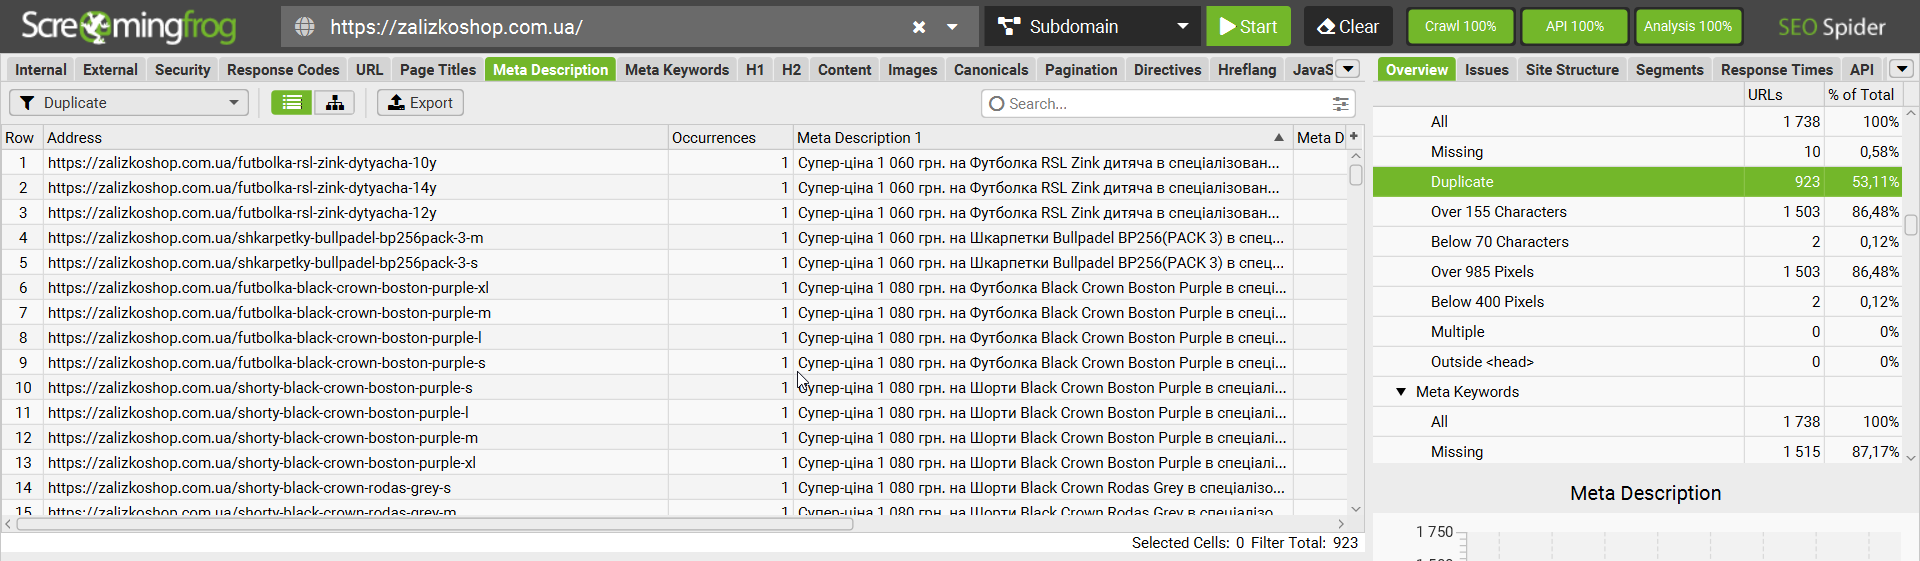The width and height of the screenshot is (1920, 561).
Task: Click Analysis 100% progress indicator
Action: 1688,27
